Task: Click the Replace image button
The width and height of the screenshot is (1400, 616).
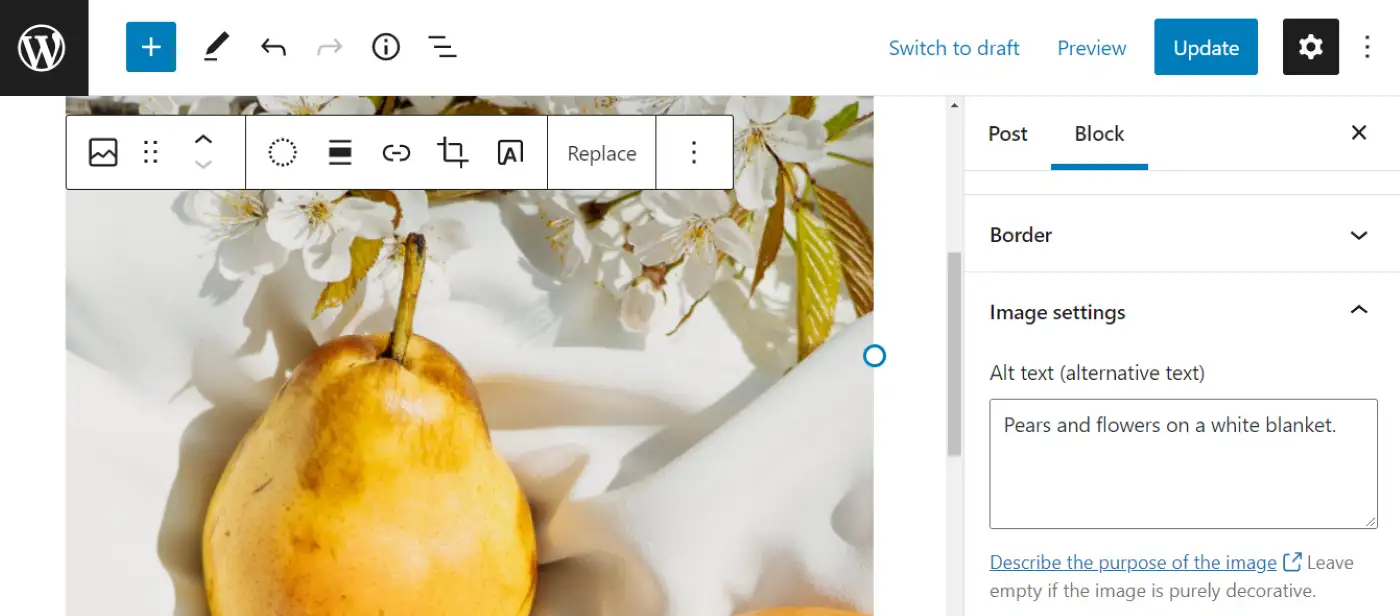Action: (602, 153)
